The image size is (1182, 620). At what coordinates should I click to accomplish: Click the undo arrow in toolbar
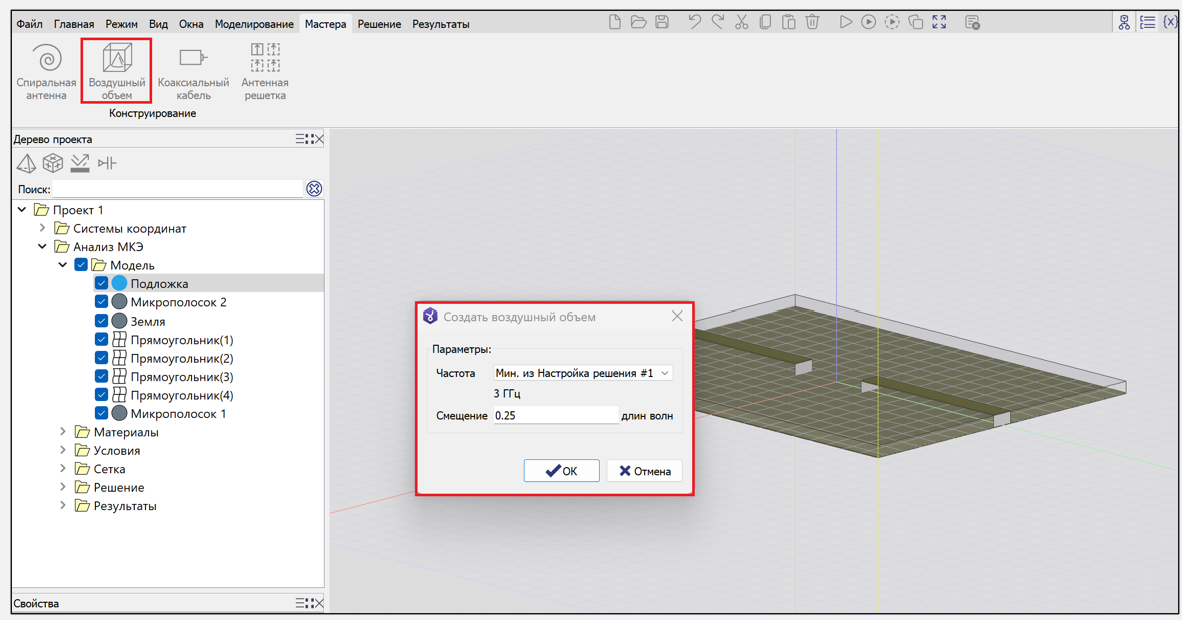click(694, 22)
